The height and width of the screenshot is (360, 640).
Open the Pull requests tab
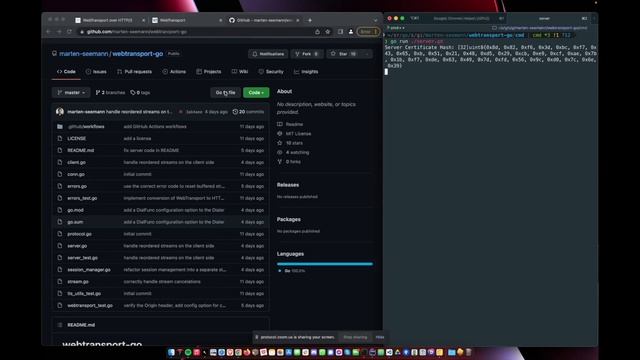pyautogui.click(x=134, y=71)
